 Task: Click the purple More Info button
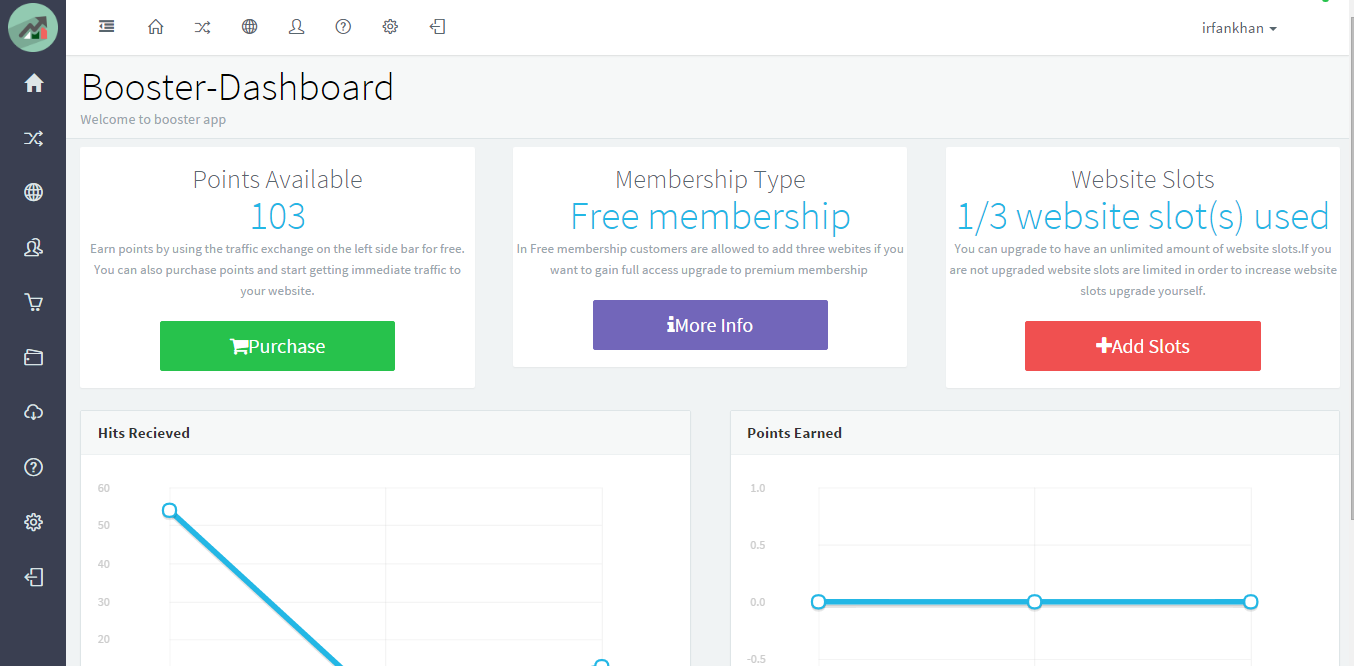[x=710, y=325]
